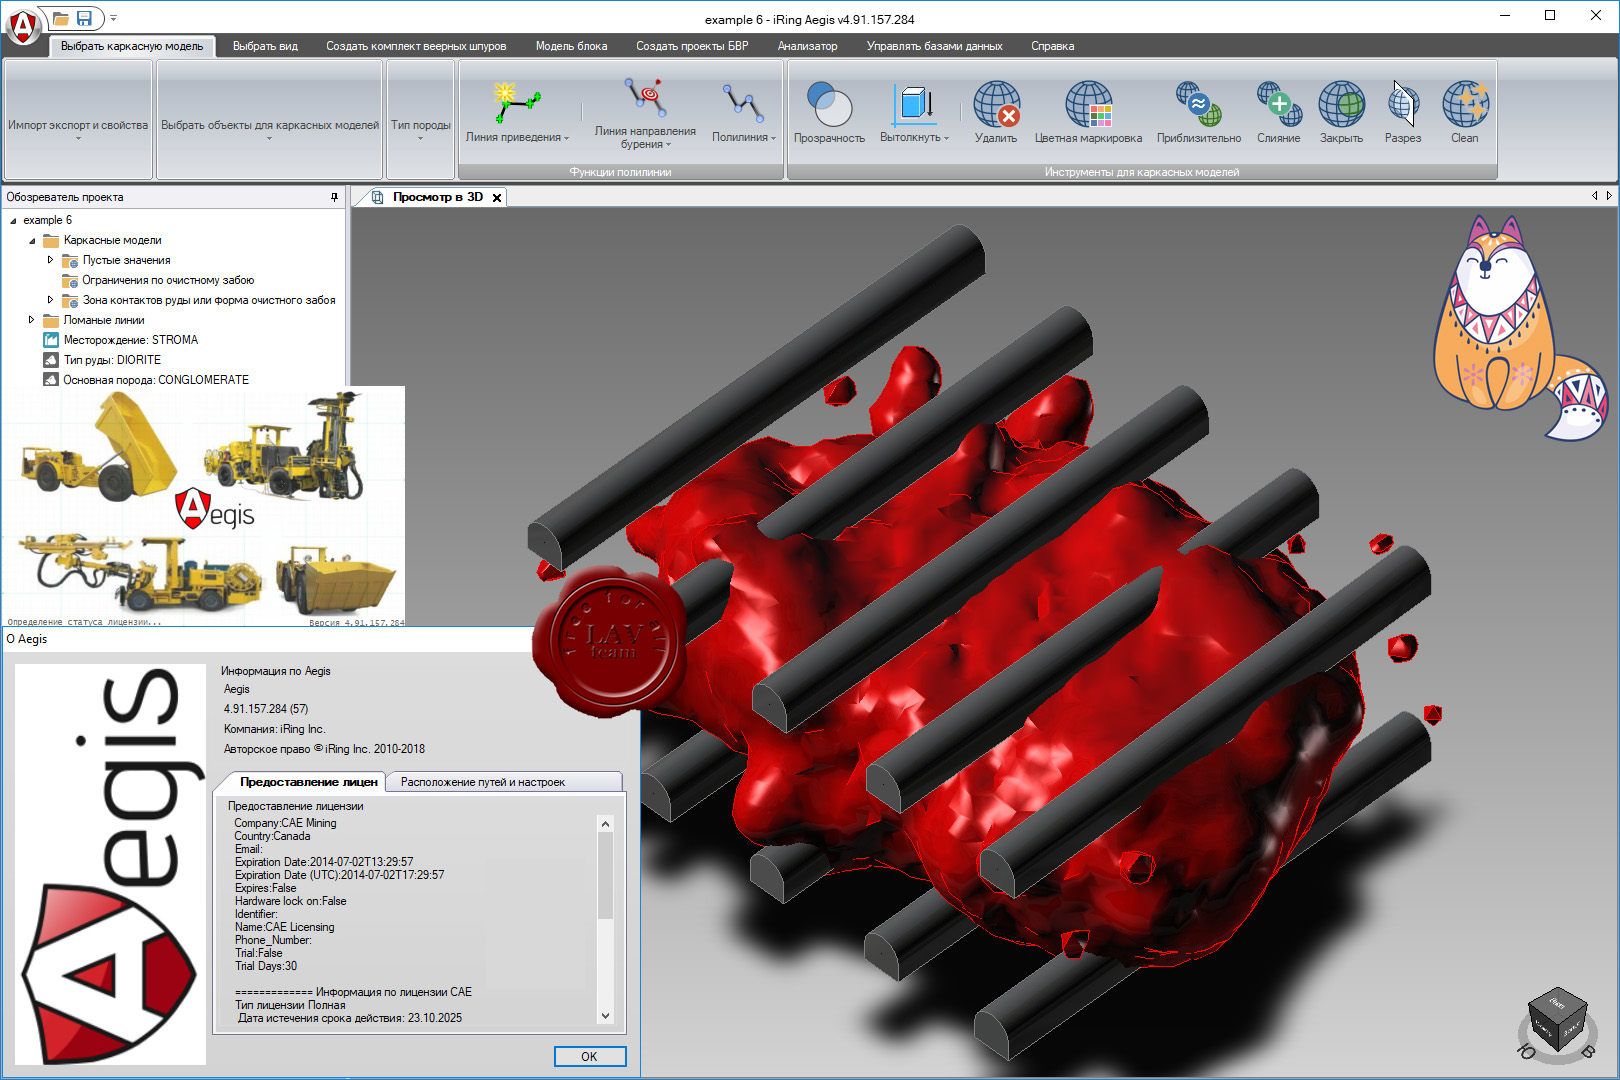Click the Месторождение: STROMA item icon
Image resolution: width=1620 pixels, height=1080 pixels.
(x=51, y=340)
